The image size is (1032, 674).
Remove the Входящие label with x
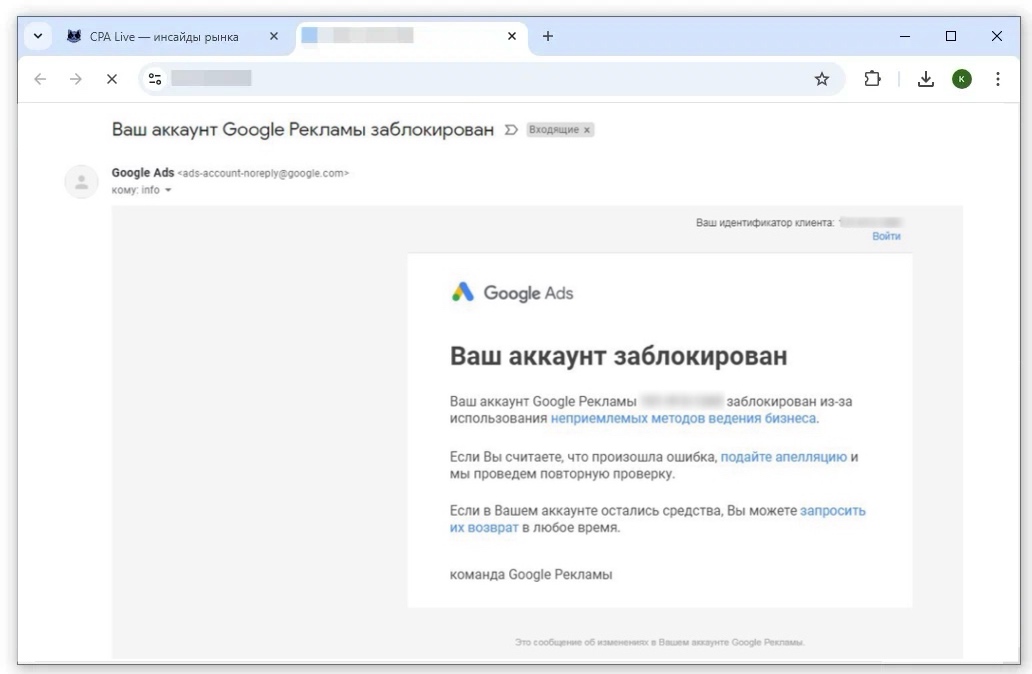tap(587, 130)
